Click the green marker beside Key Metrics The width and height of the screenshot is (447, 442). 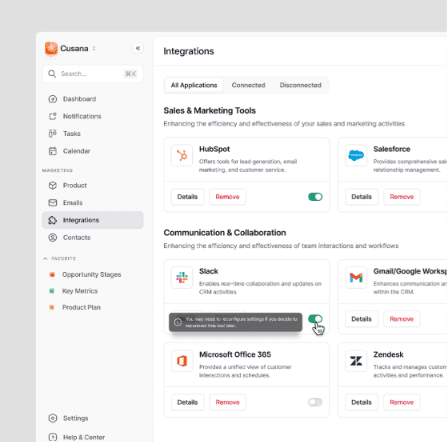coord(52,291)
